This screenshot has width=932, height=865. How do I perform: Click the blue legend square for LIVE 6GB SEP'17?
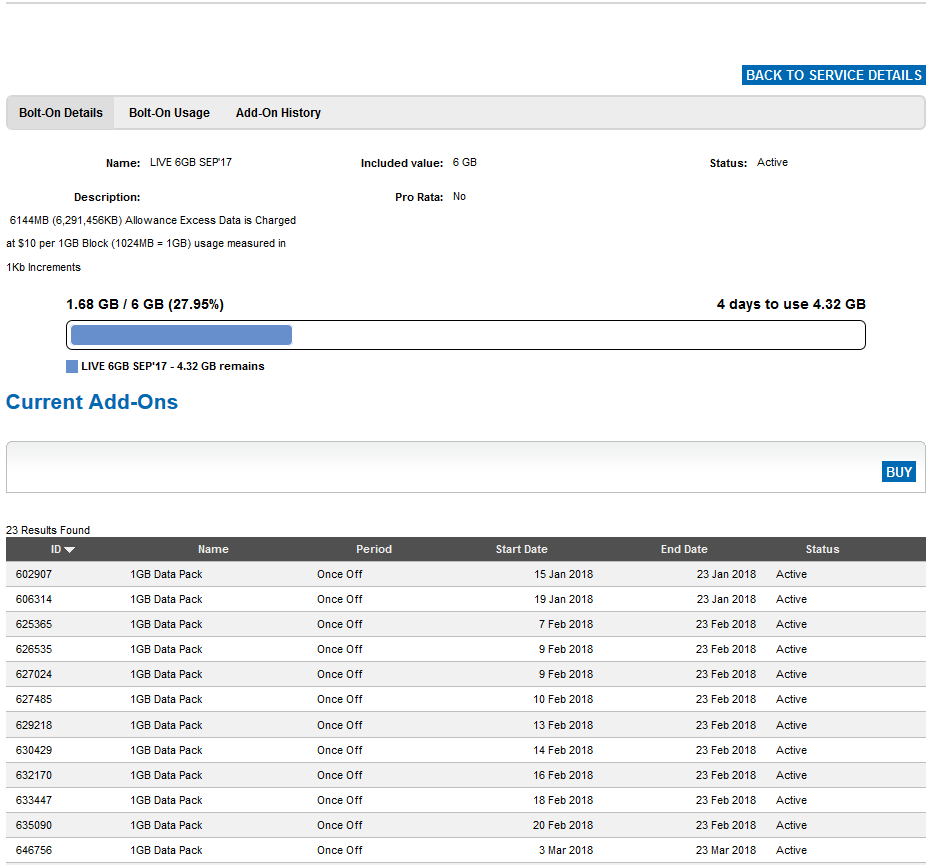(x=72, y=367)
